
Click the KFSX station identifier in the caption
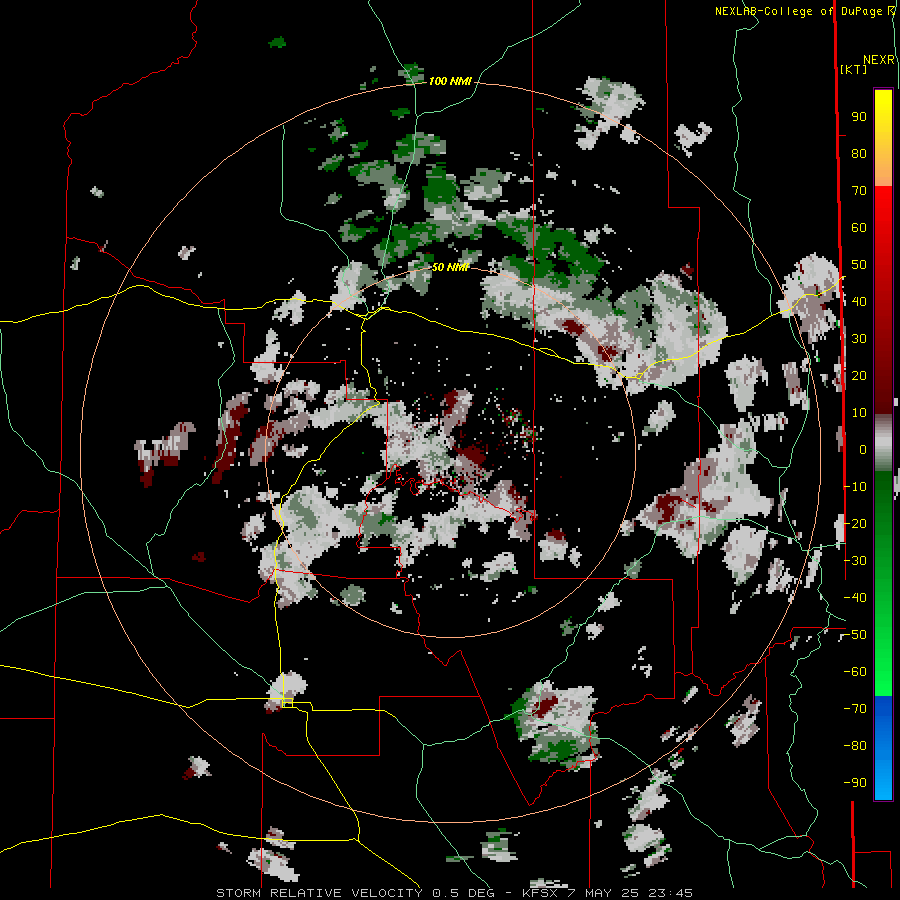(541, 893)
